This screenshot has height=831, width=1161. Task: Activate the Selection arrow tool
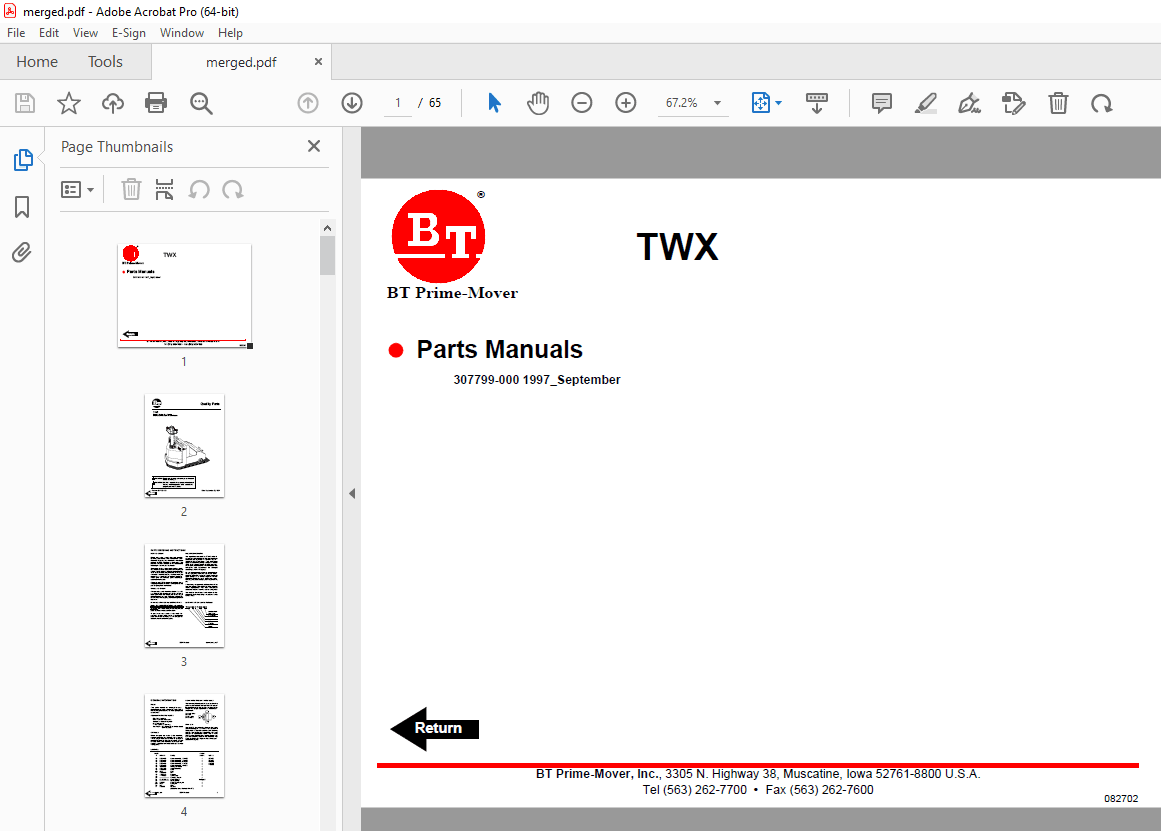coord(494,103)
